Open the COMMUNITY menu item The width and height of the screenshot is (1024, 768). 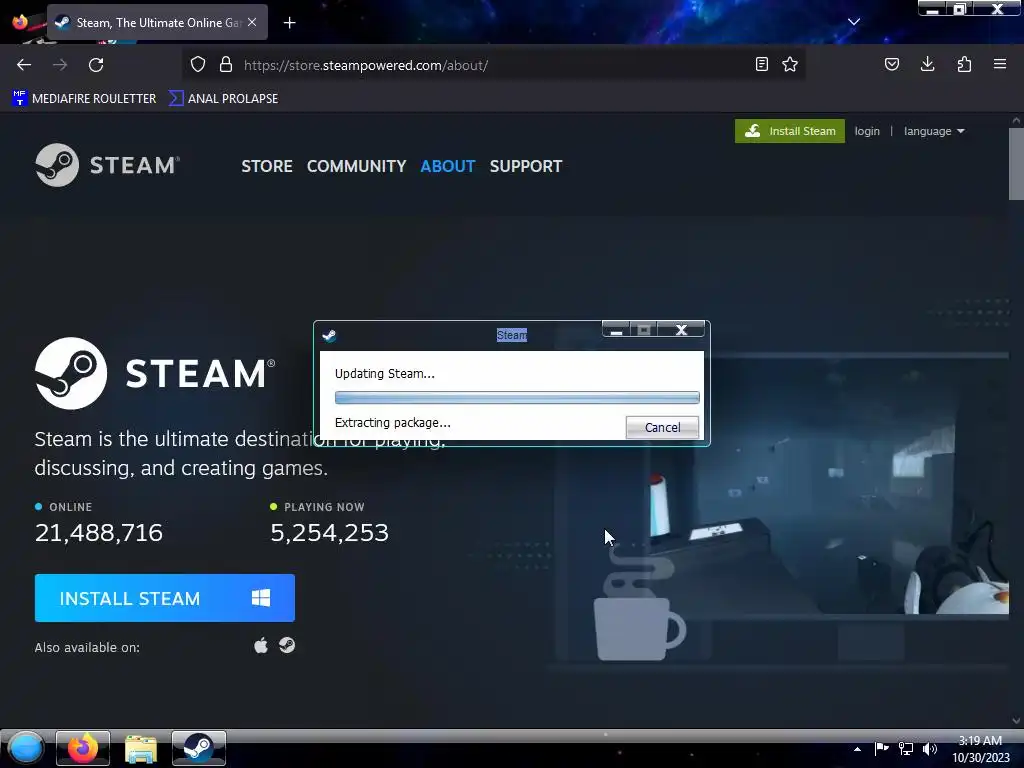click(x=357, y=166)
